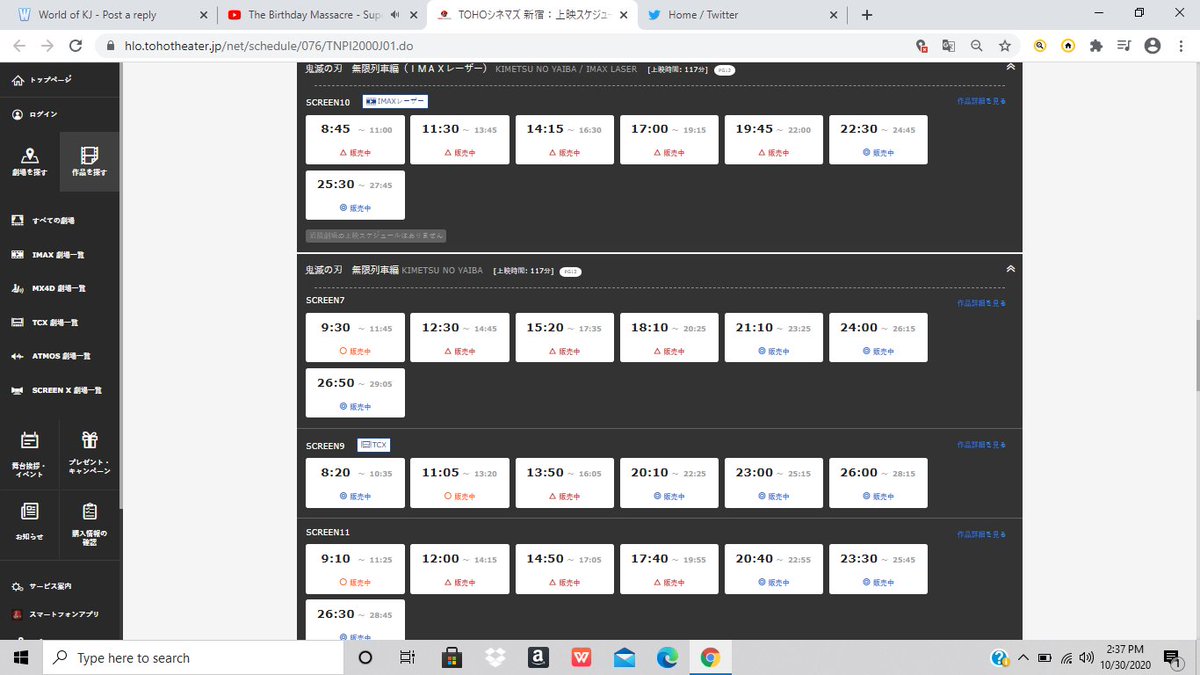This screenshot has width=1200, height=675.
Task: Select the 22:30 showtime on SCREEN10
Action: point(877,140)
